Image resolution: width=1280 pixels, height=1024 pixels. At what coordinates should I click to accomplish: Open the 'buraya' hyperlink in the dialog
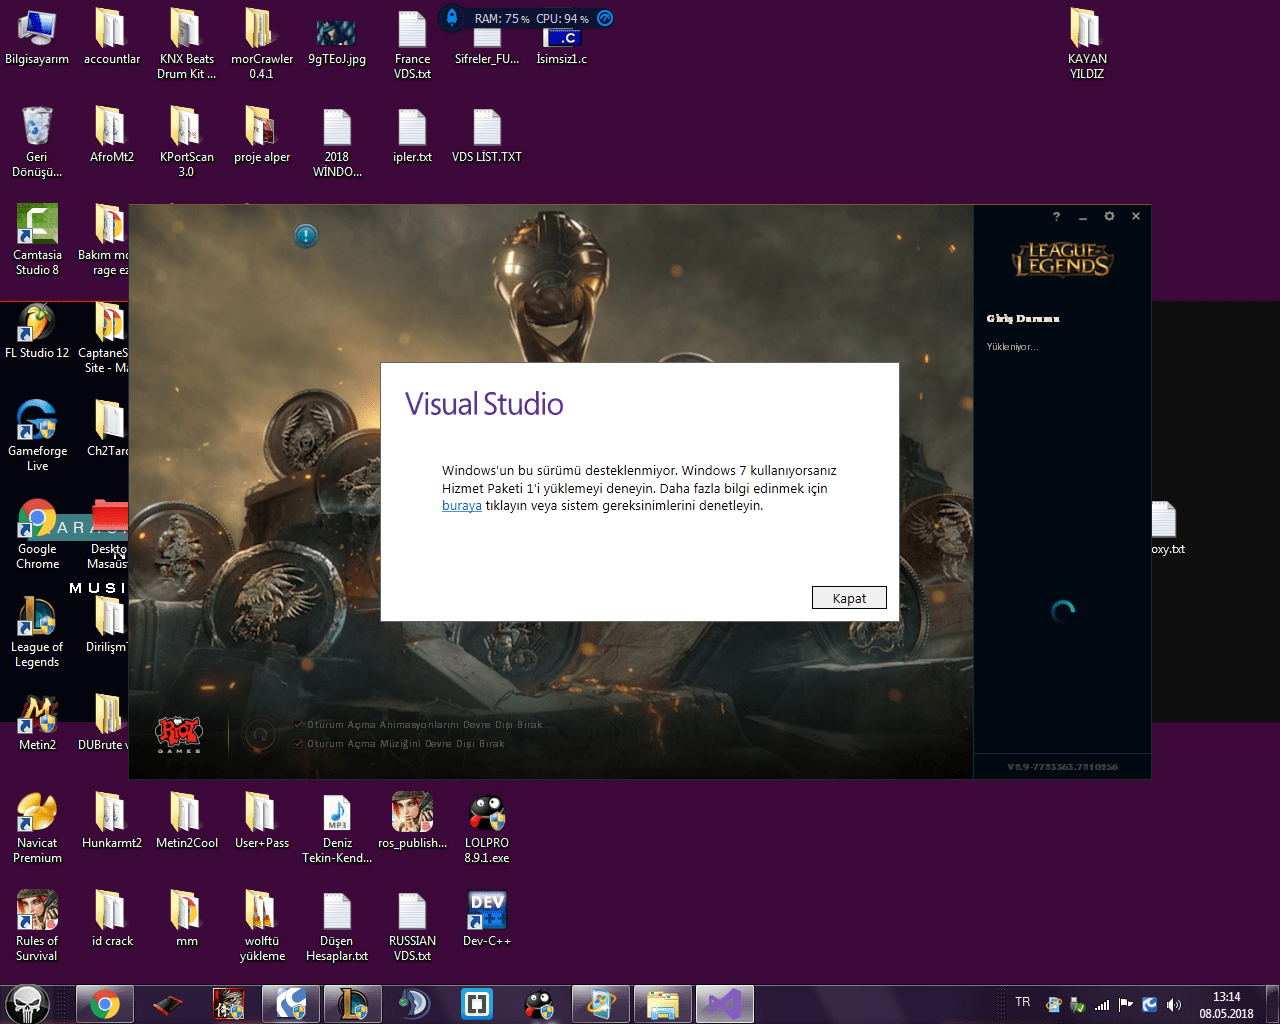[x=462, y=506]
